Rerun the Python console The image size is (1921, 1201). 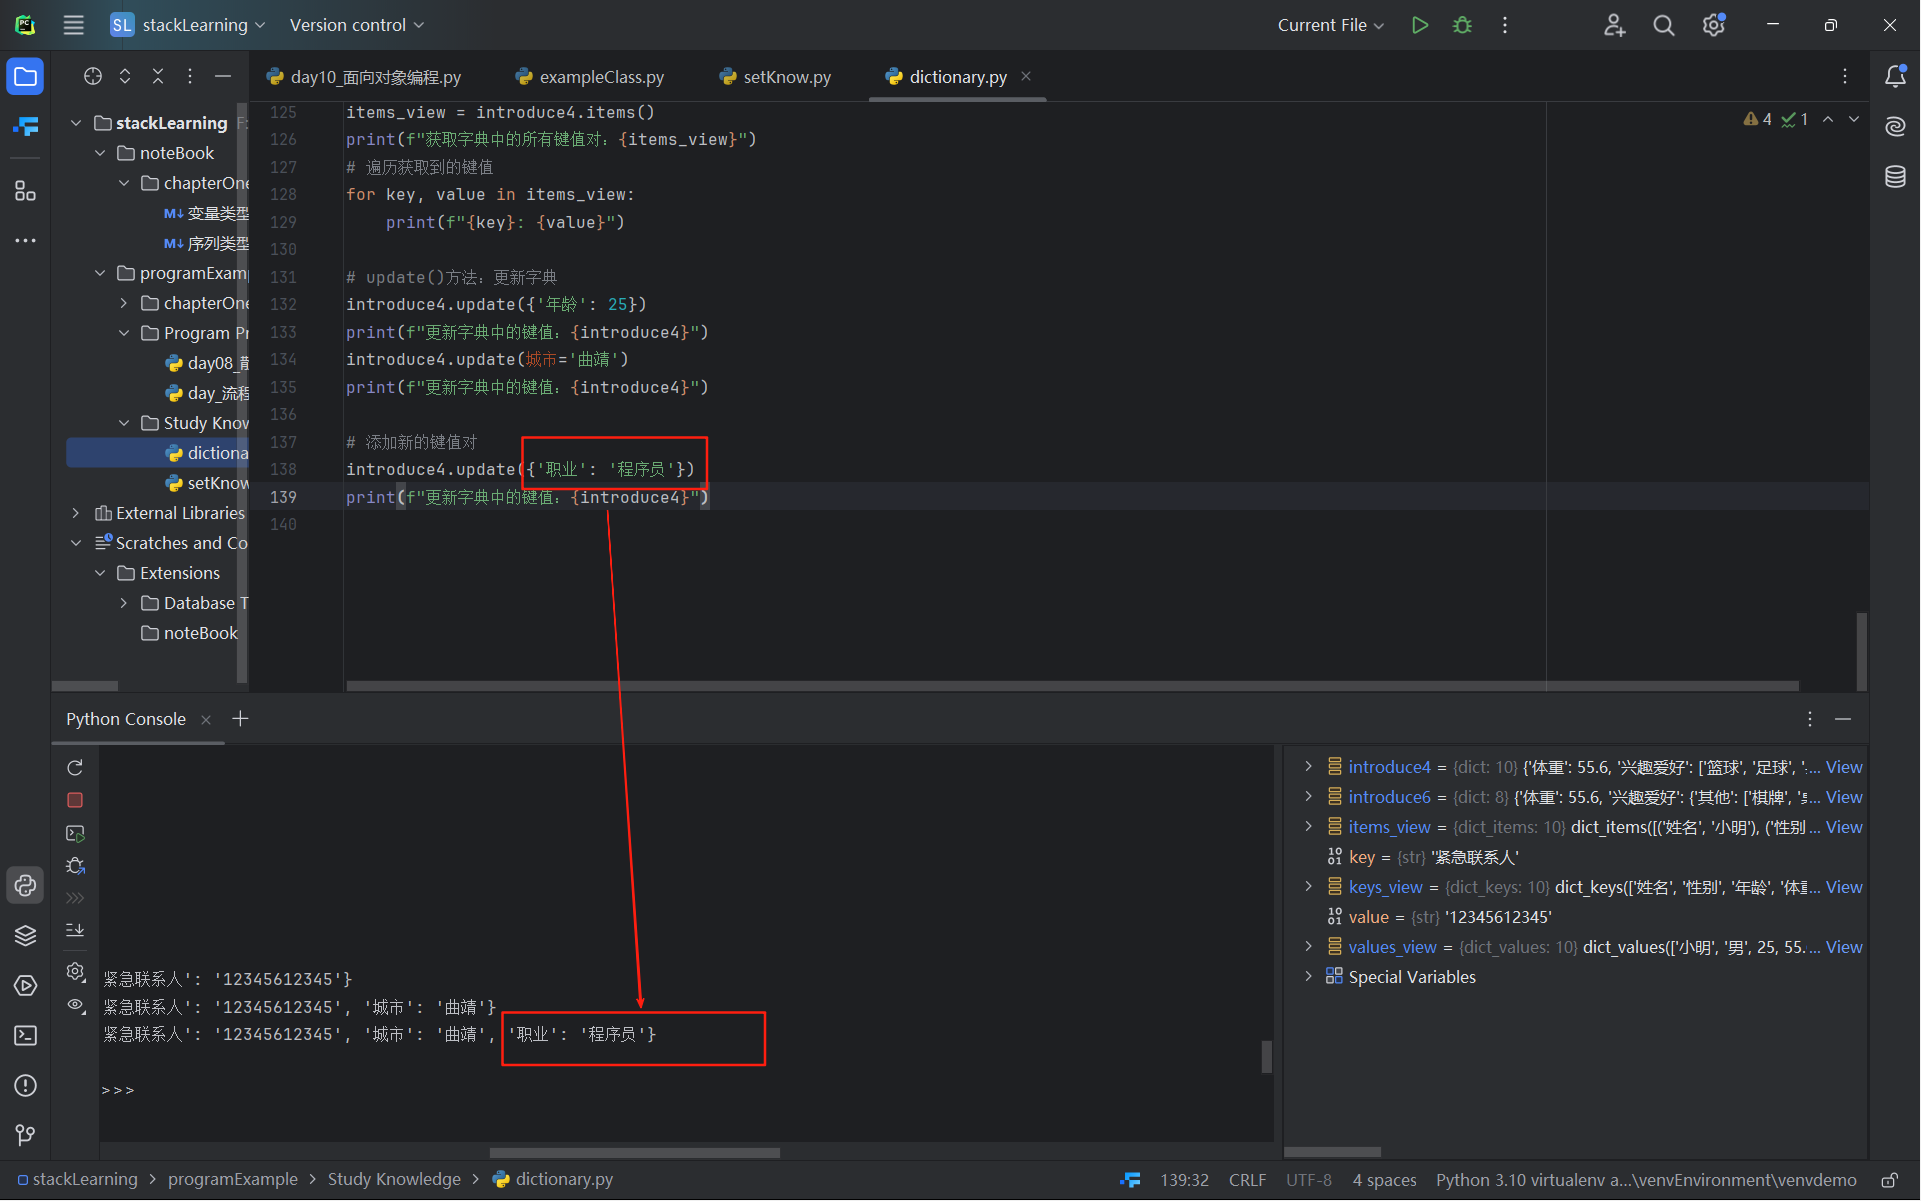click(x=75, y=768)
